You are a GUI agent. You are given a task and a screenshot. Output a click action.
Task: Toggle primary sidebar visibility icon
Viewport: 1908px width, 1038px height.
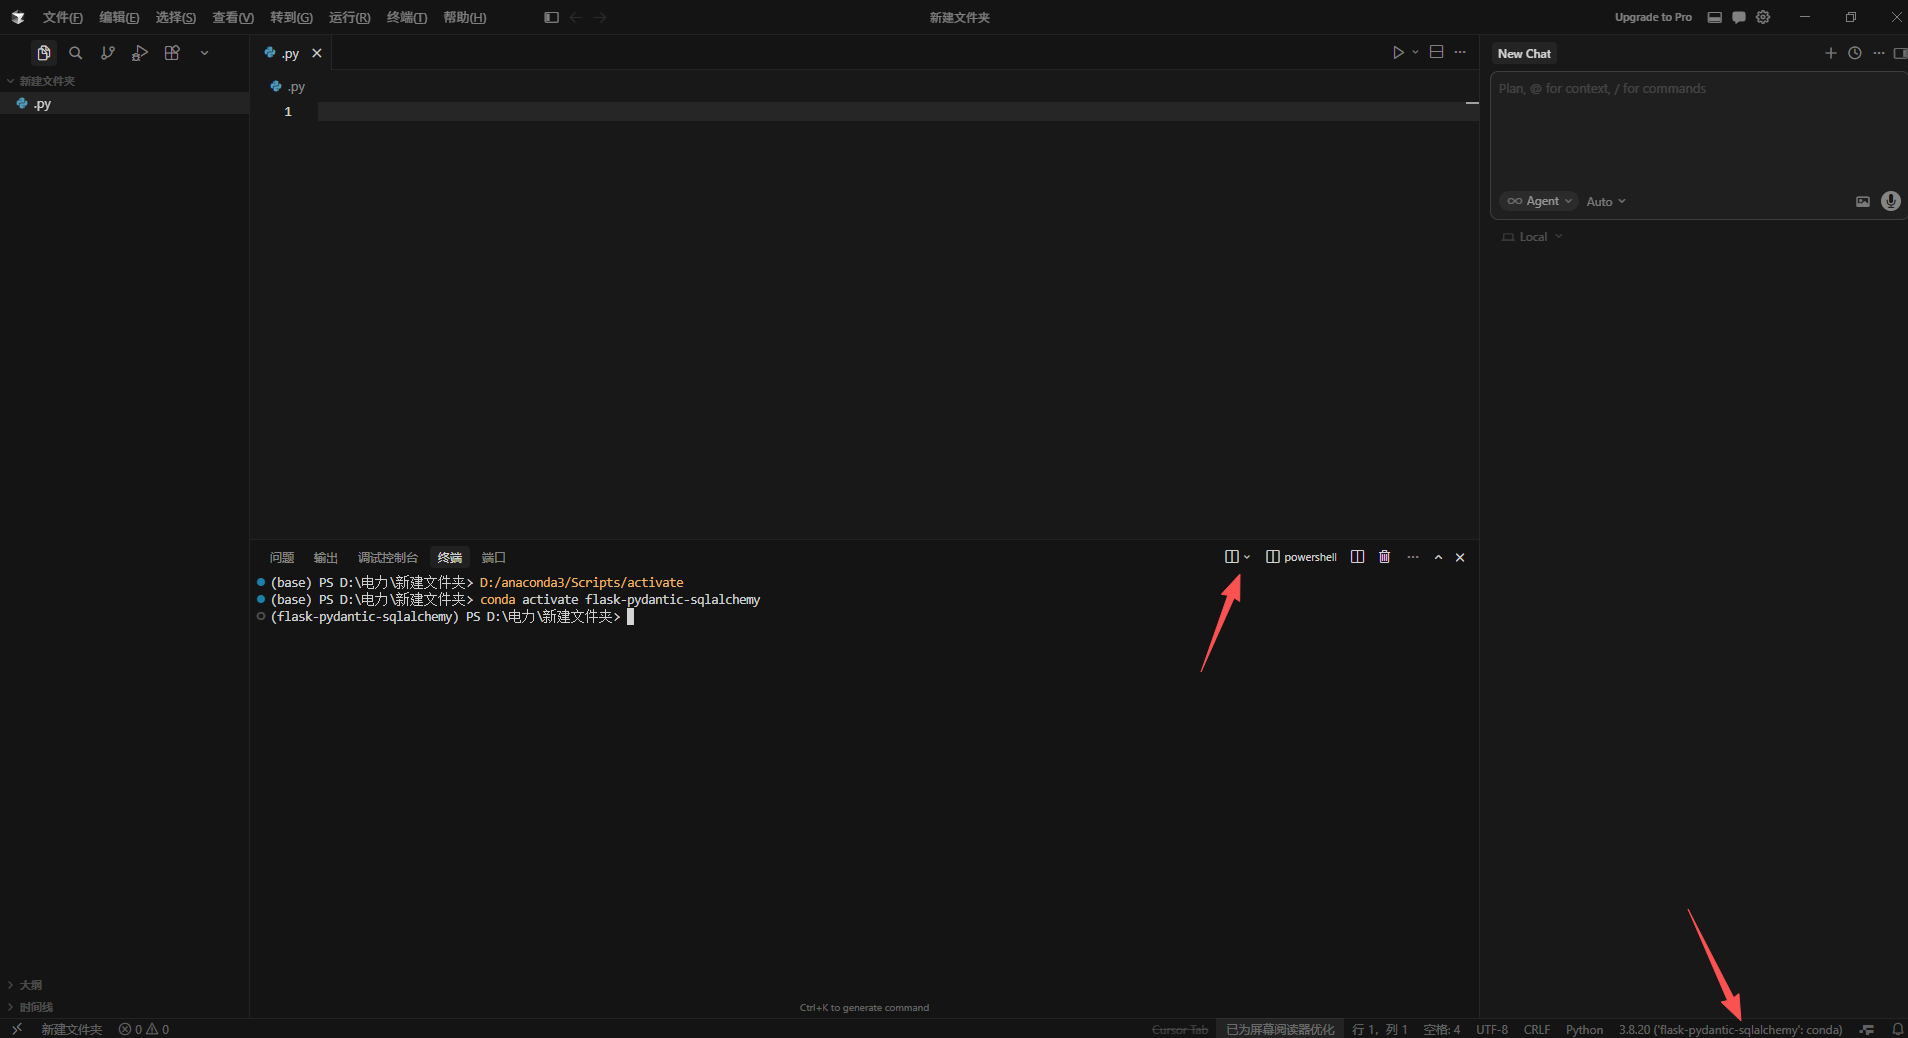(551, 17)
